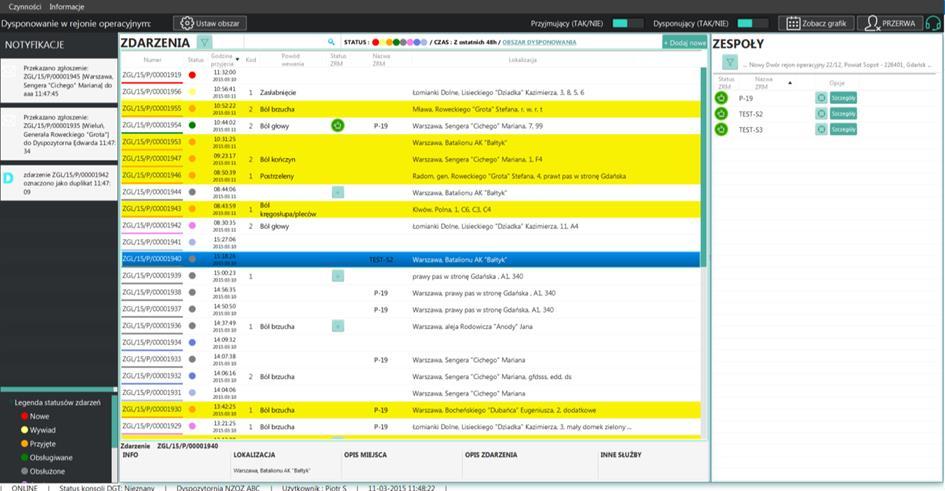945x491 pixels.
Task: Toggle the Dysponujący (TAK/NIE) switch
Action: click(x=753, y=23)
